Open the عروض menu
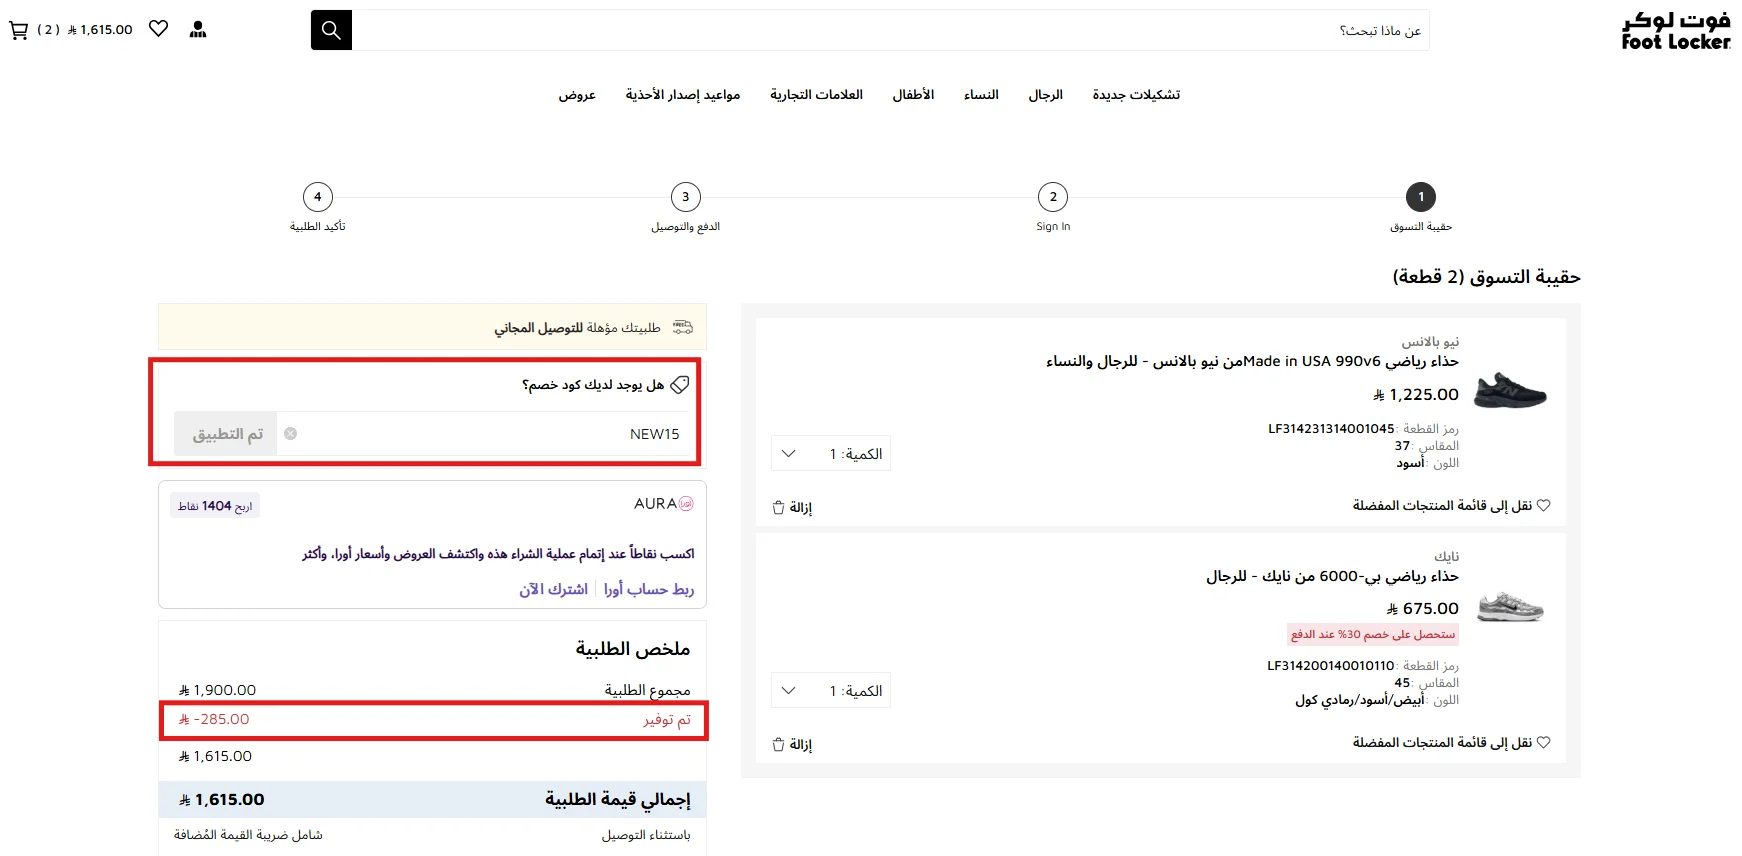This screenshot has width=1742, height=856. [x=577, y=95]
